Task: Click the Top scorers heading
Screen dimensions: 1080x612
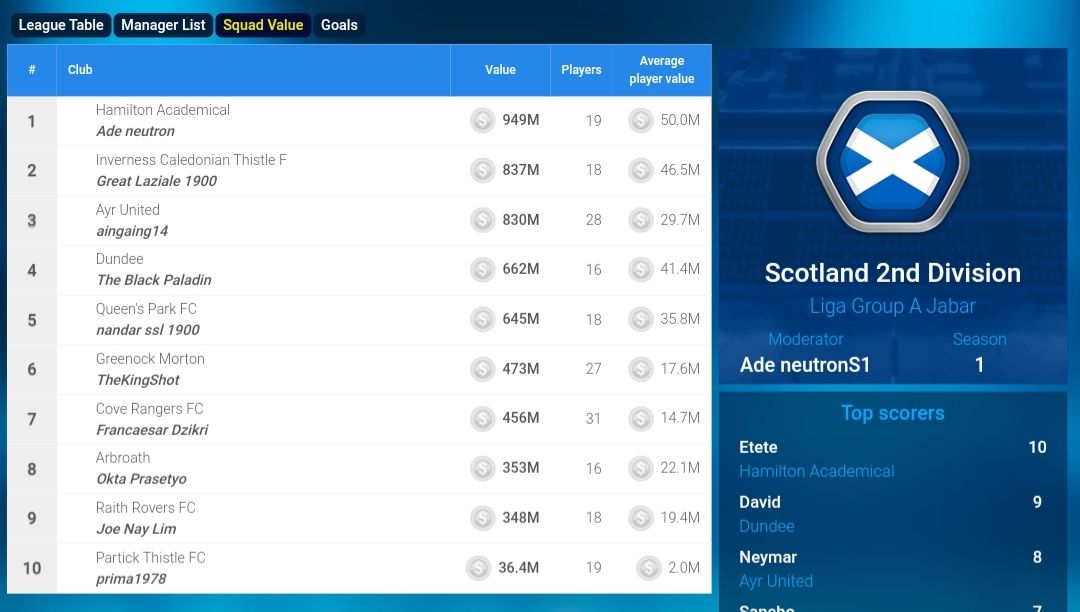Action: pos(893,413)
